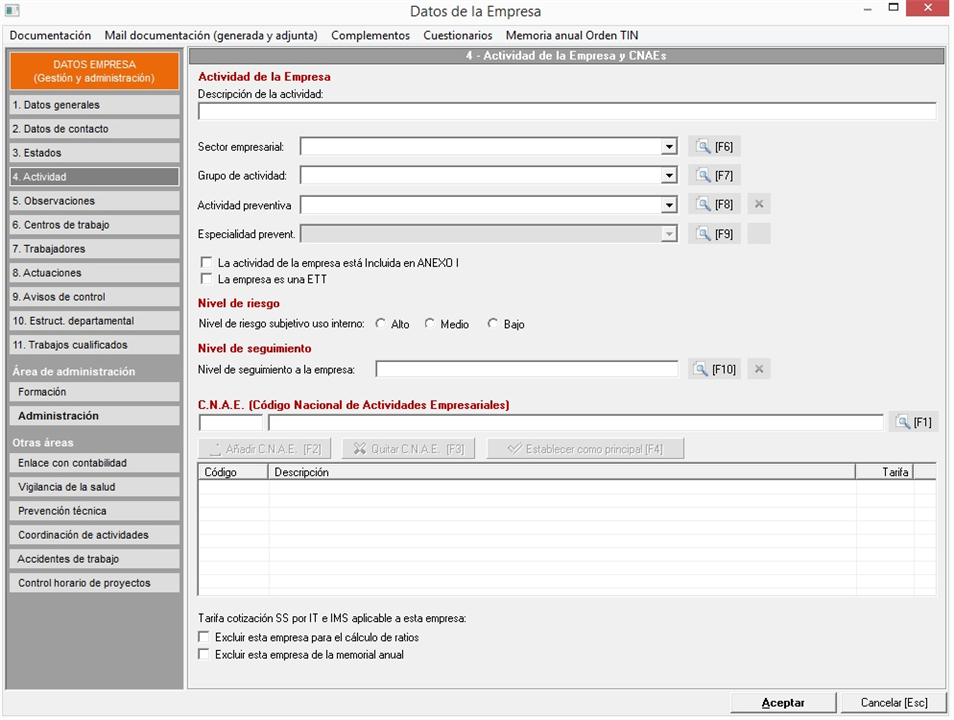Open the Grupo de actividad dropdown
This screenshot has width=954, height=720.
[669, 176]
